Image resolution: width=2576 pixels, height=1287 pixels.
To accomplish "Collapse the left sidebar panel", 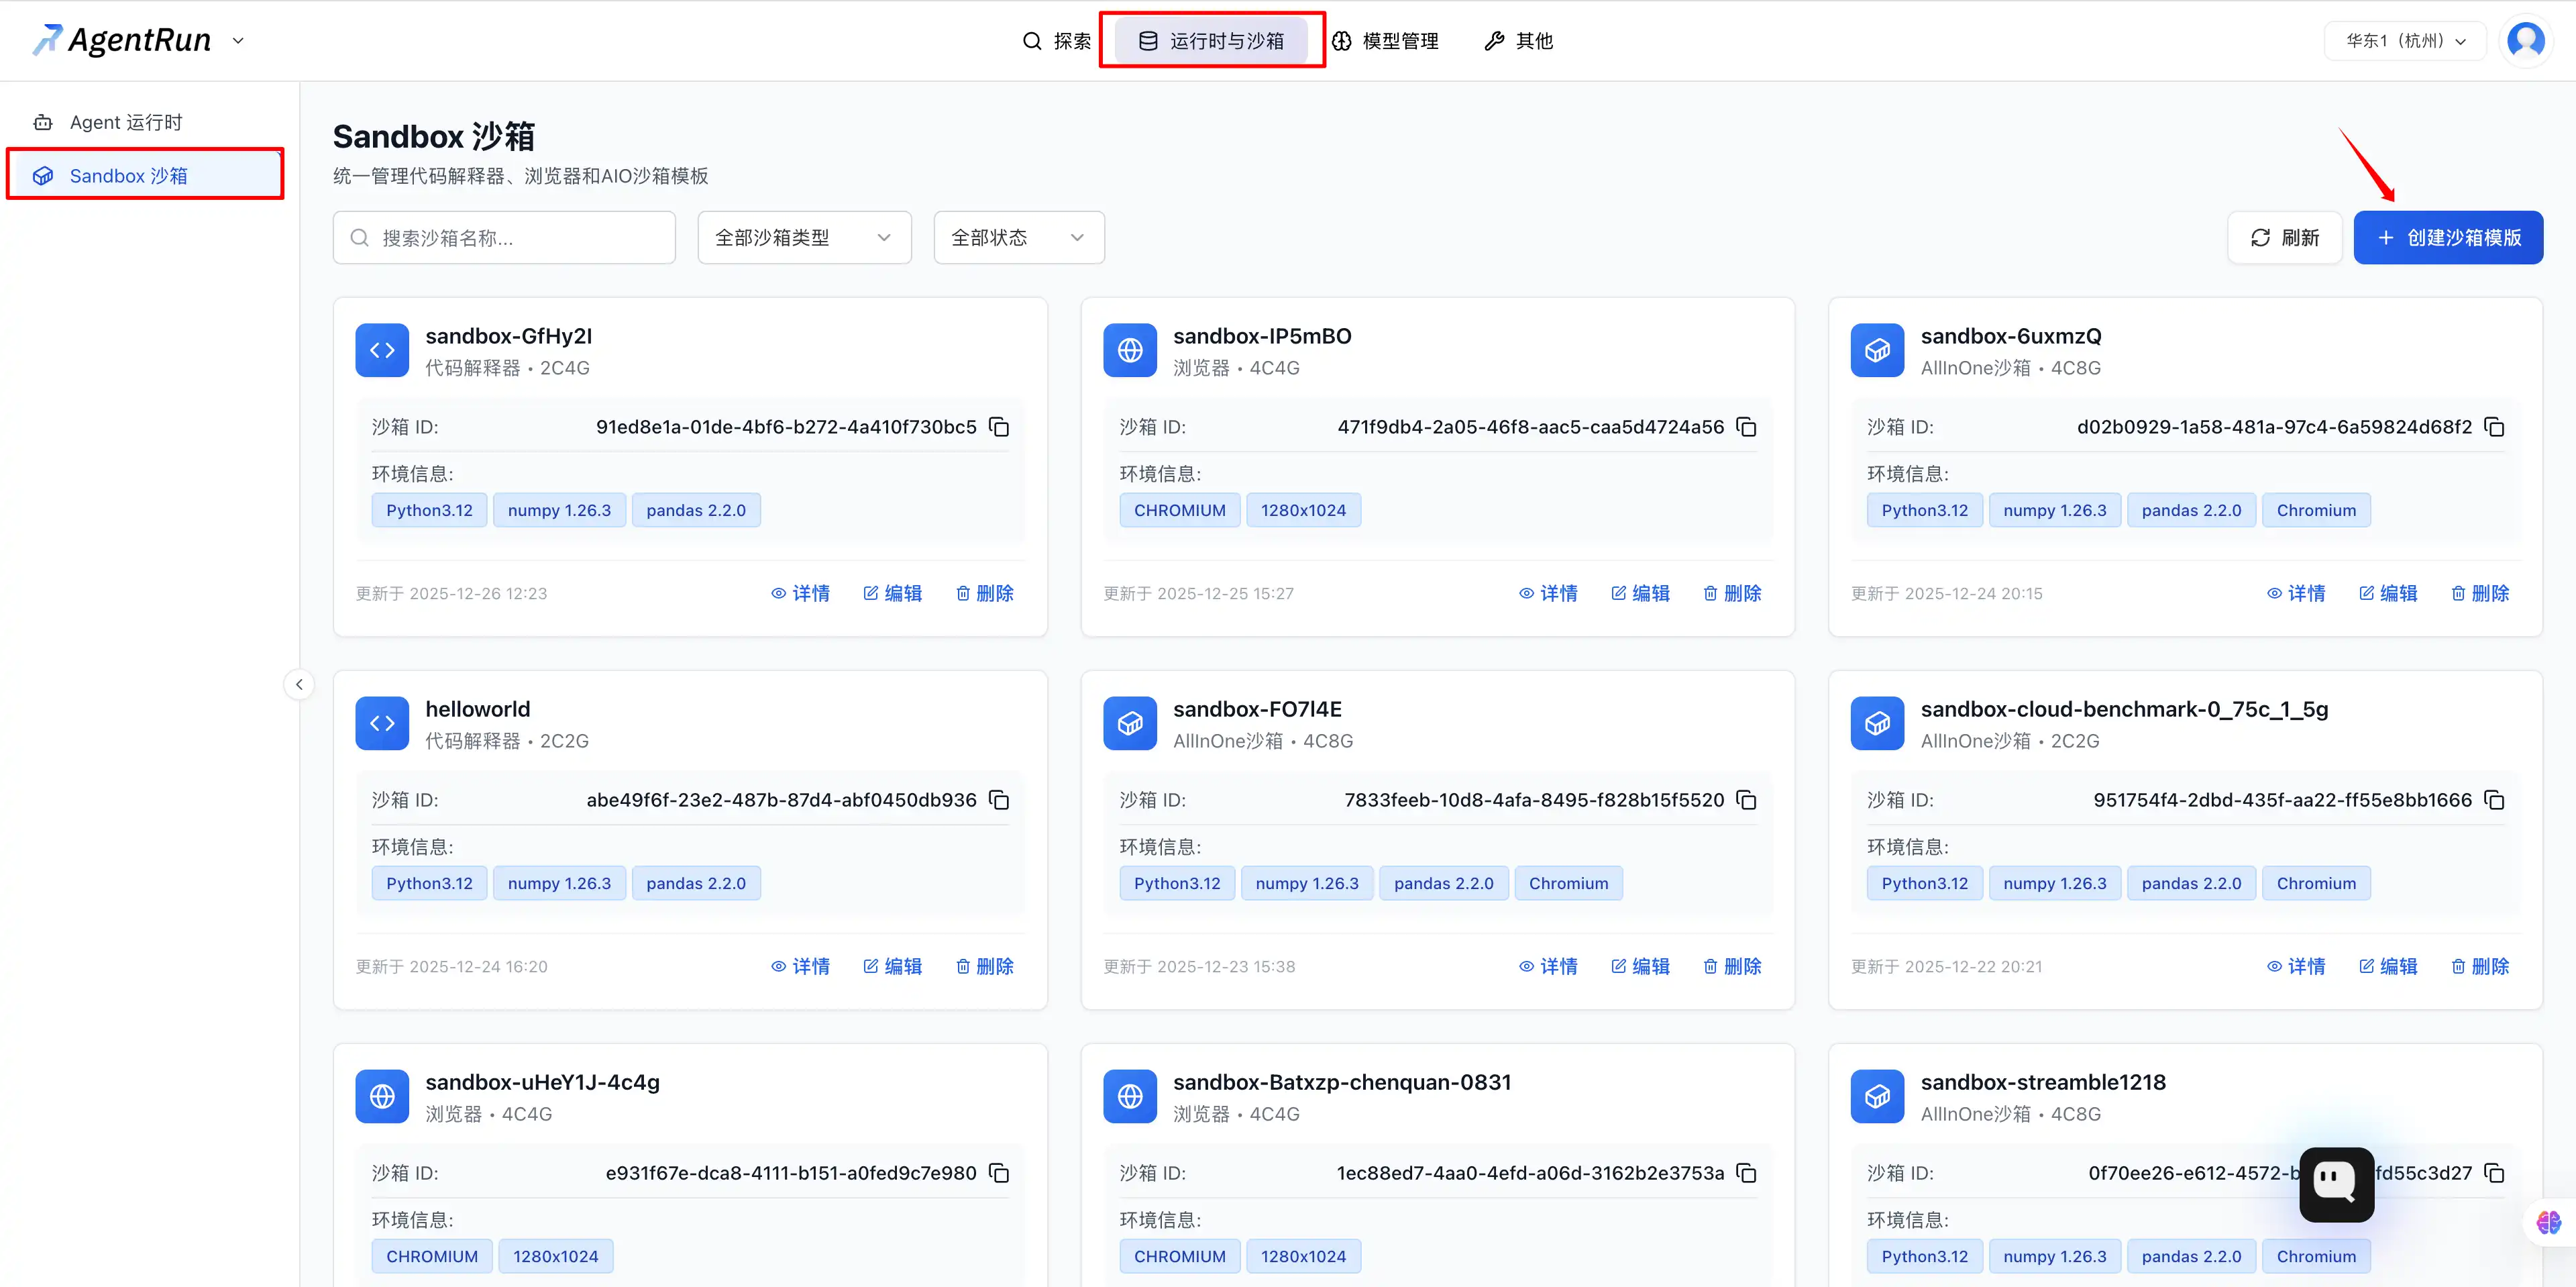I will [299, 685].
